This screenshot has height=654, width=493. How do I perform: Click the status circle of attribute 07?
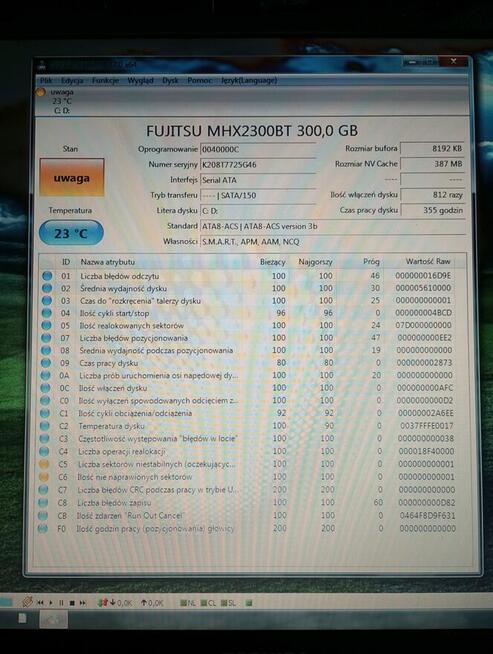click(x=46, y=338)
